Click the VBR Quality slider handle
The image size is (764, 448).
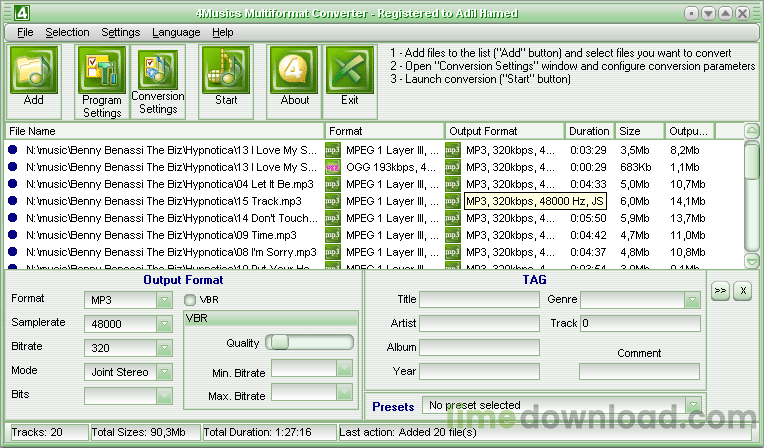click(x=280, y=342)
